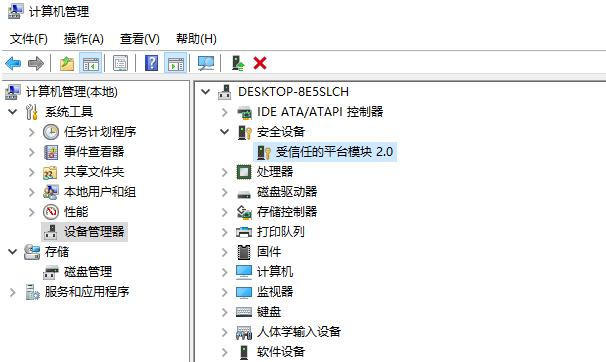This screenshot has height=362, width=606.
Task: Click the 性能 gauge icon
Action: click(51, 212)
